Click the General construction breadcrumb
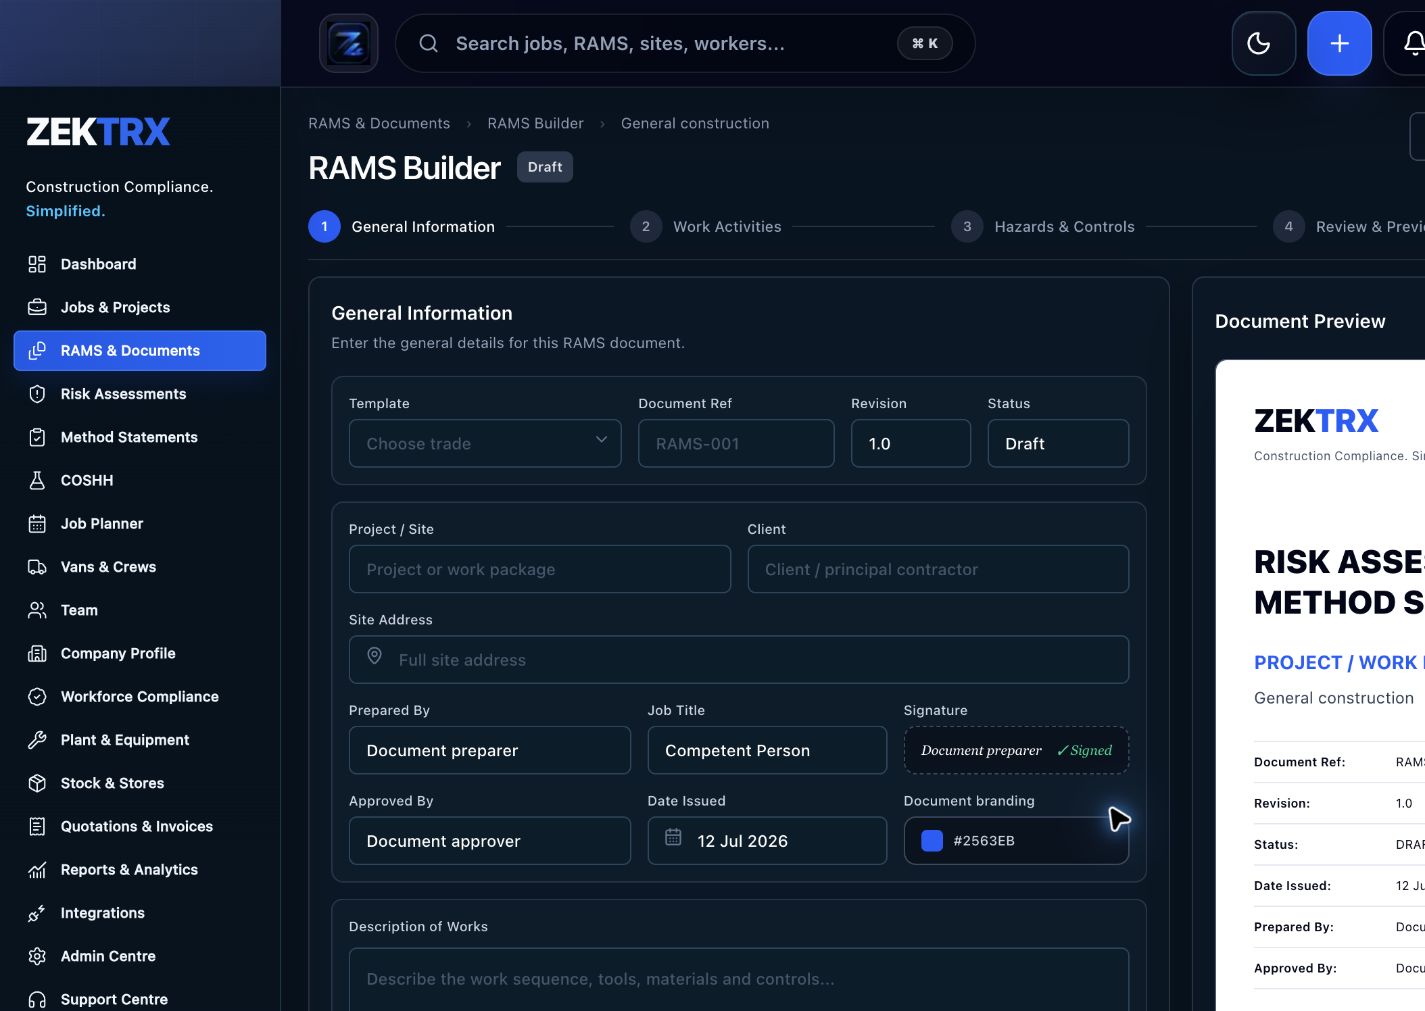1425x1011 pixels. point(695,123)
